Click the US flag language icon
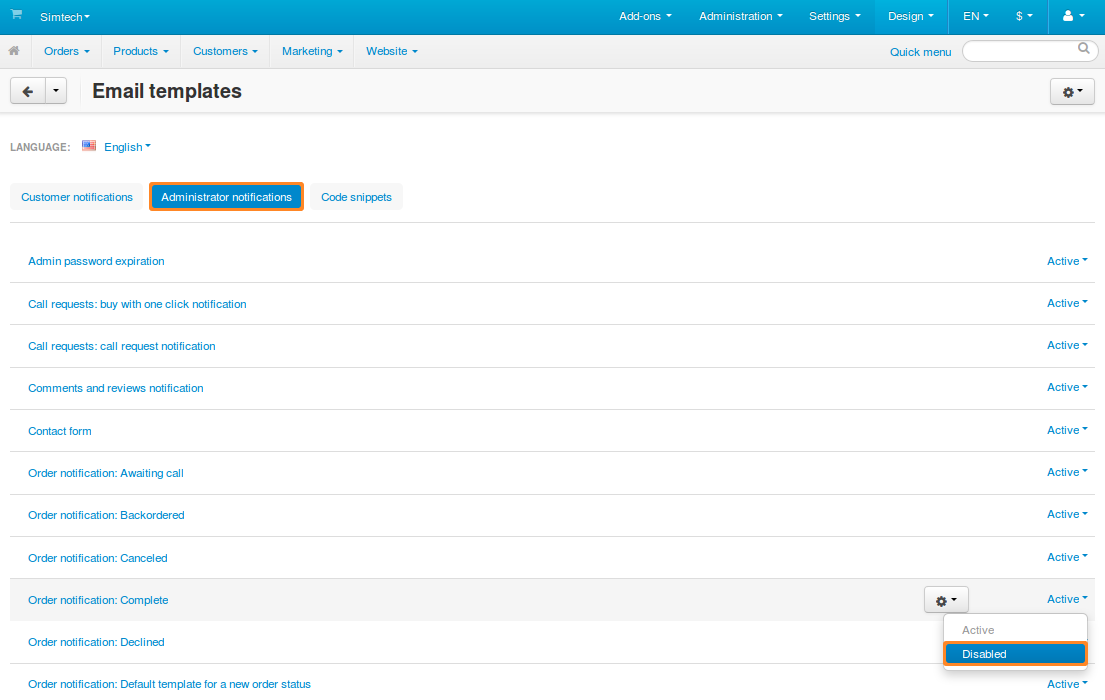Viewport: 1105px width, 700px height. (x=89, y=146)
